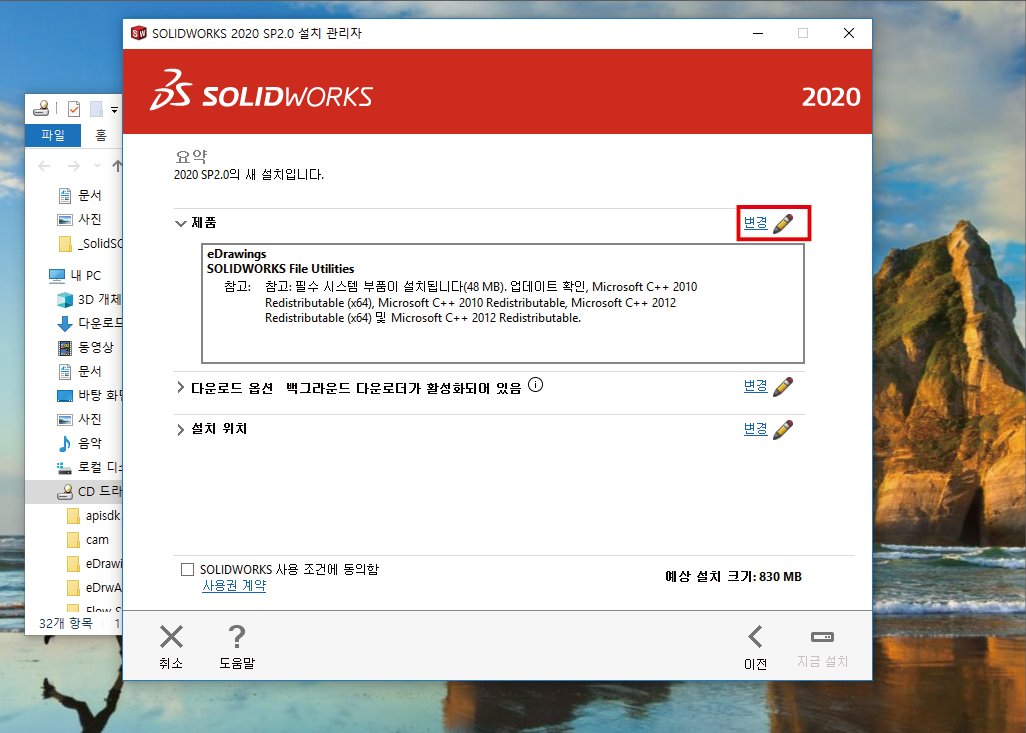Select 문서 under 내 PC in Explorer
The height and width of the screenshot is (733, 1026).
[80, 372]
